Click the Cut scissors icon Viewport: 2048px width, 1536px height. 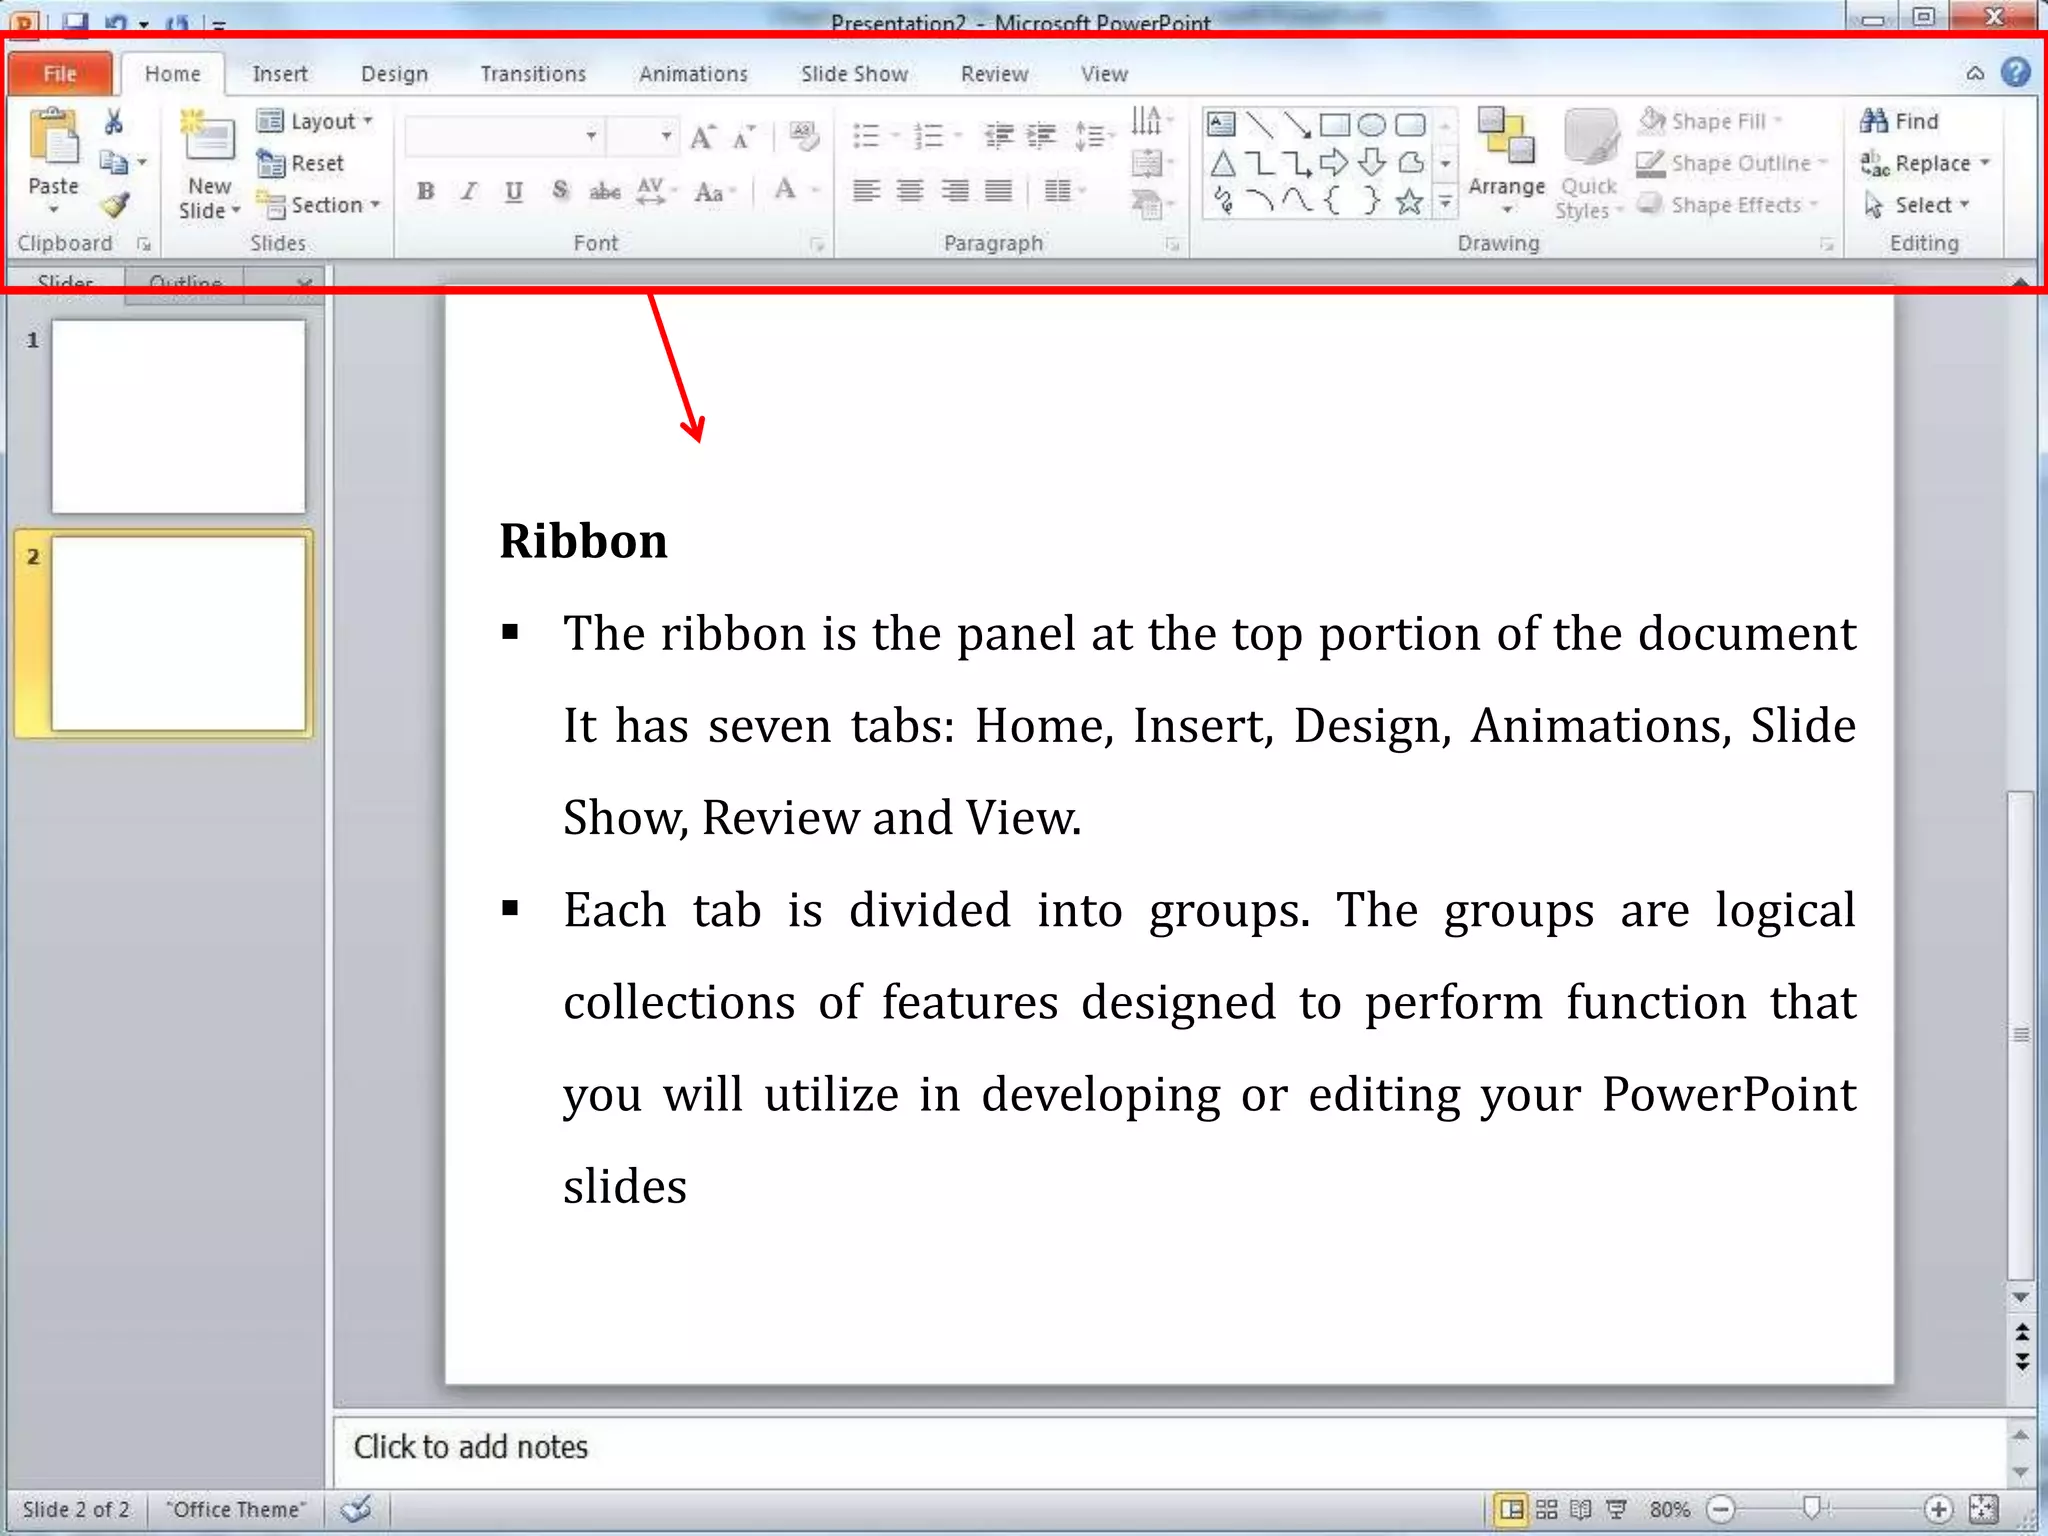point(114,122)
